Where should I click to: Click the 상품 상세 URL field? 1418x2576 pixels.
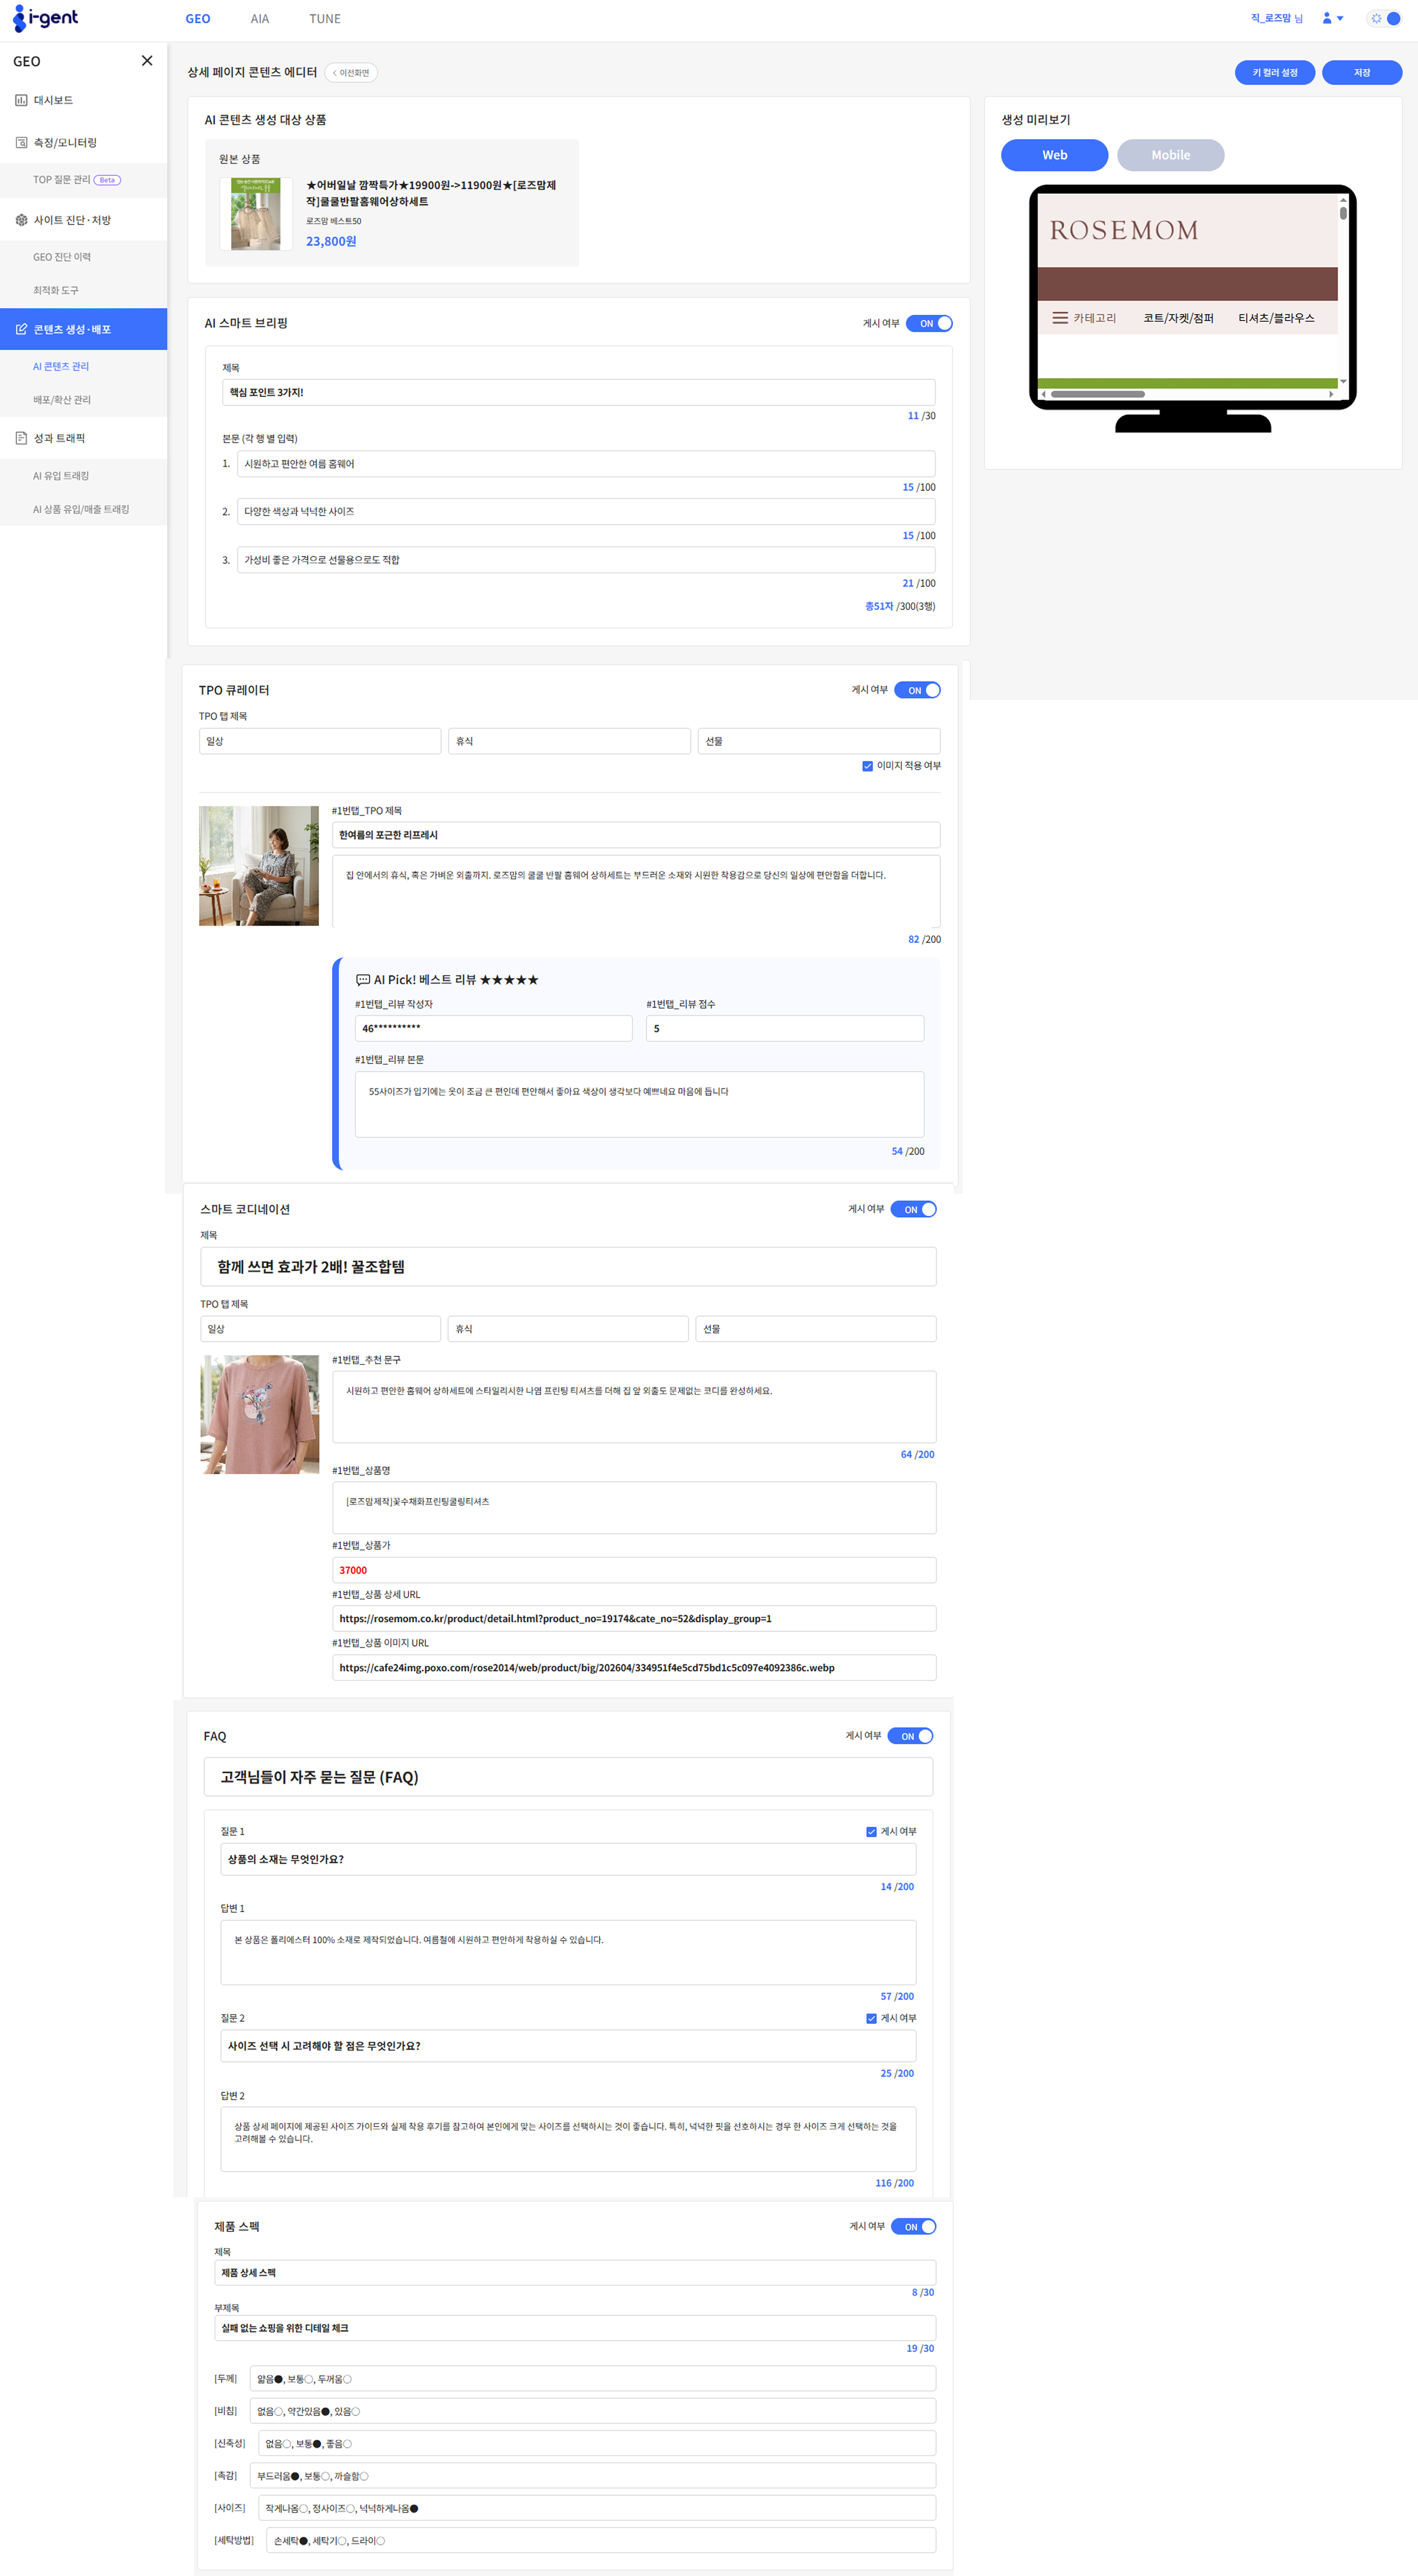[634, 1618]
